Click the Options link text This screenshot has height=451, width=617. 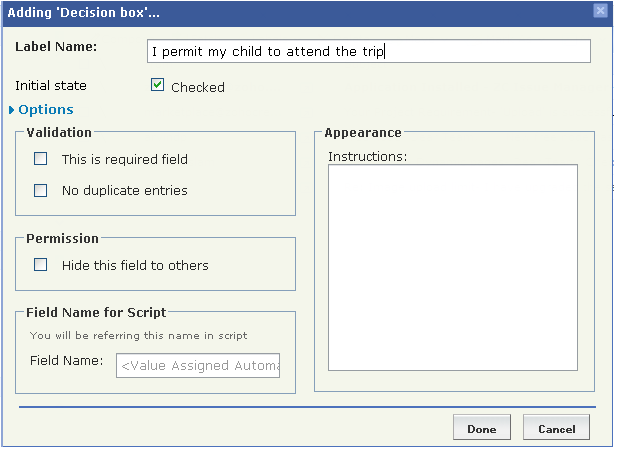(x=46, y=110)
